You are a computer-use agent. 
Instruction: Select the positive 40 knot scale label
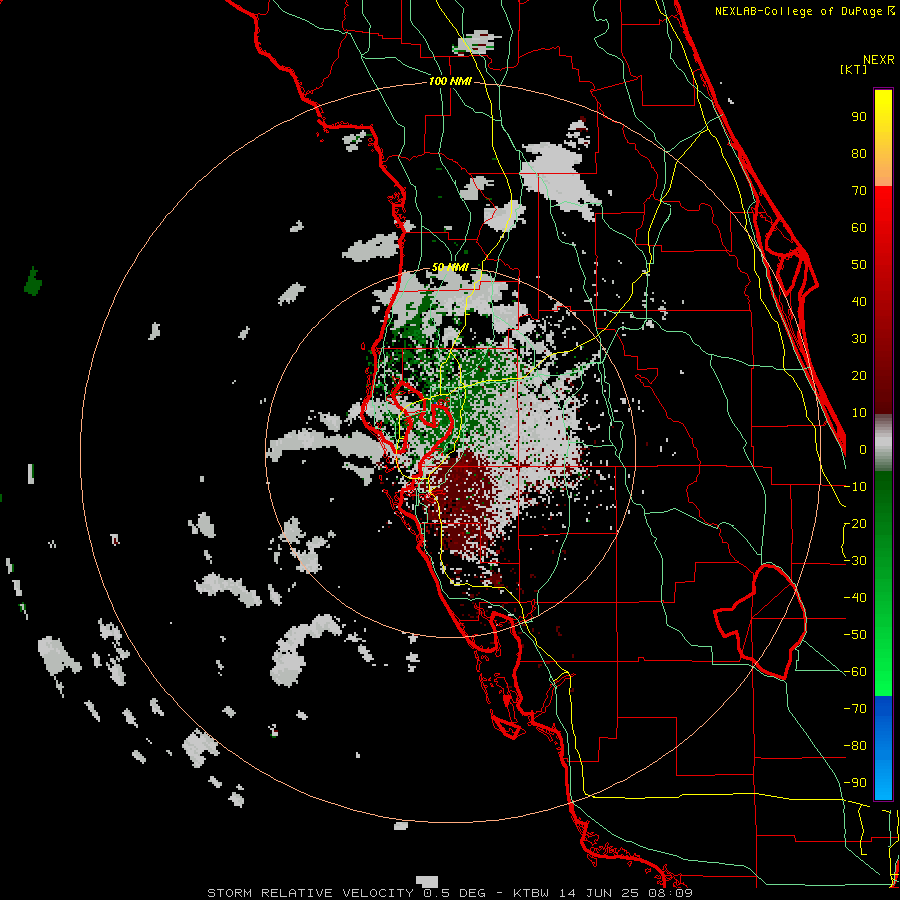859,301
